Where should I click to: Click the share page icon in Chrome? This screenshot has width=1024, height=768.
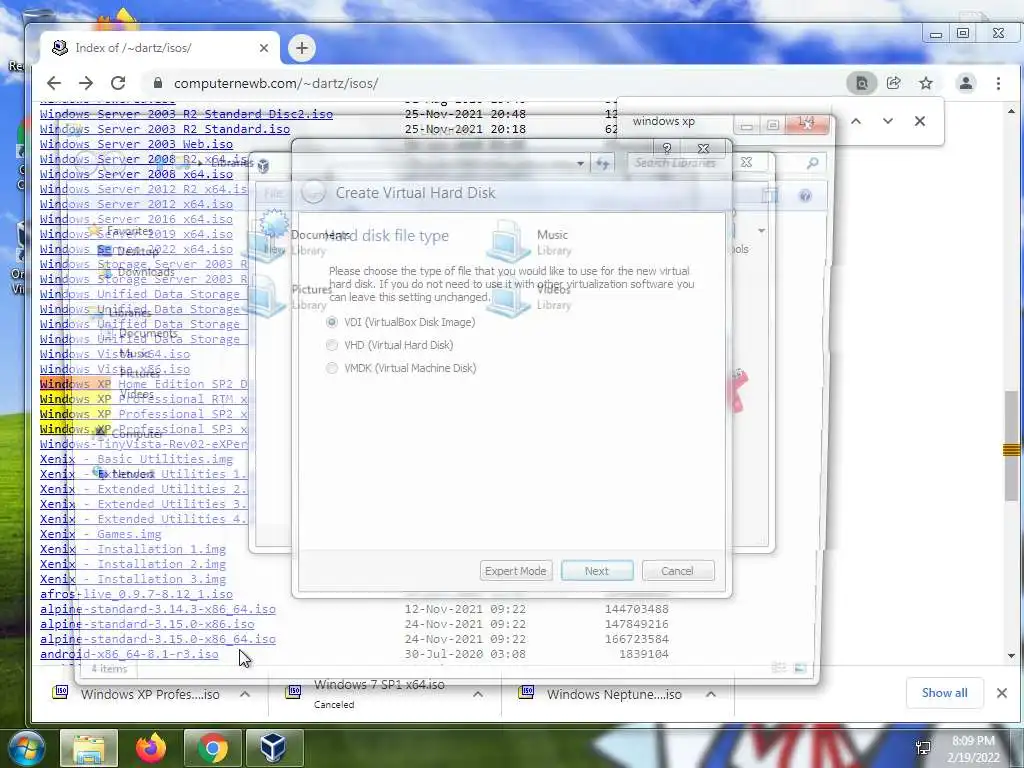pyautogui.click(x=893, y=83)
